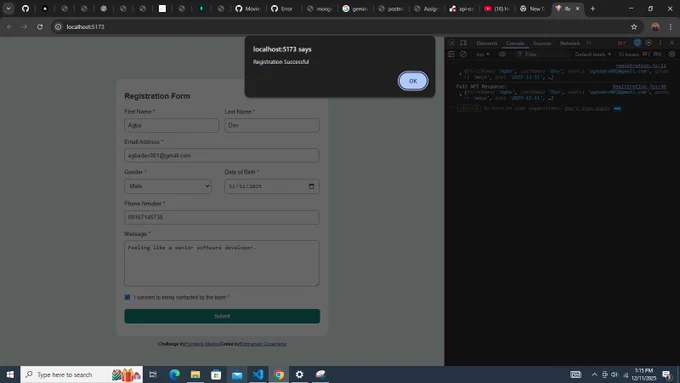View site information icon in address bar
Screen dimensions: 680x383
click(x=58, y=27)
